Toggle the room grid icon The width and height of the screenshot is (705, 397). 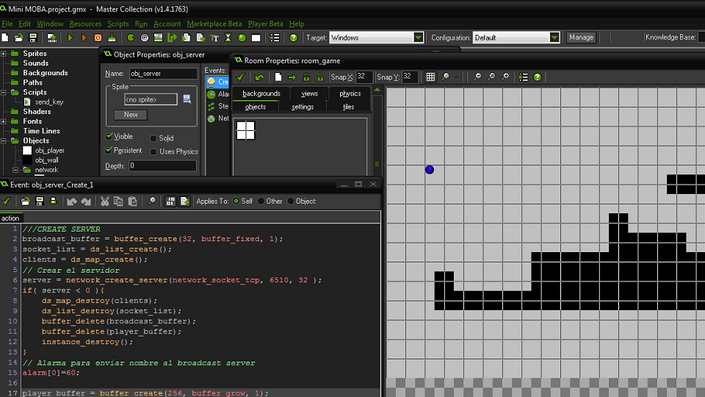(430, 77)
